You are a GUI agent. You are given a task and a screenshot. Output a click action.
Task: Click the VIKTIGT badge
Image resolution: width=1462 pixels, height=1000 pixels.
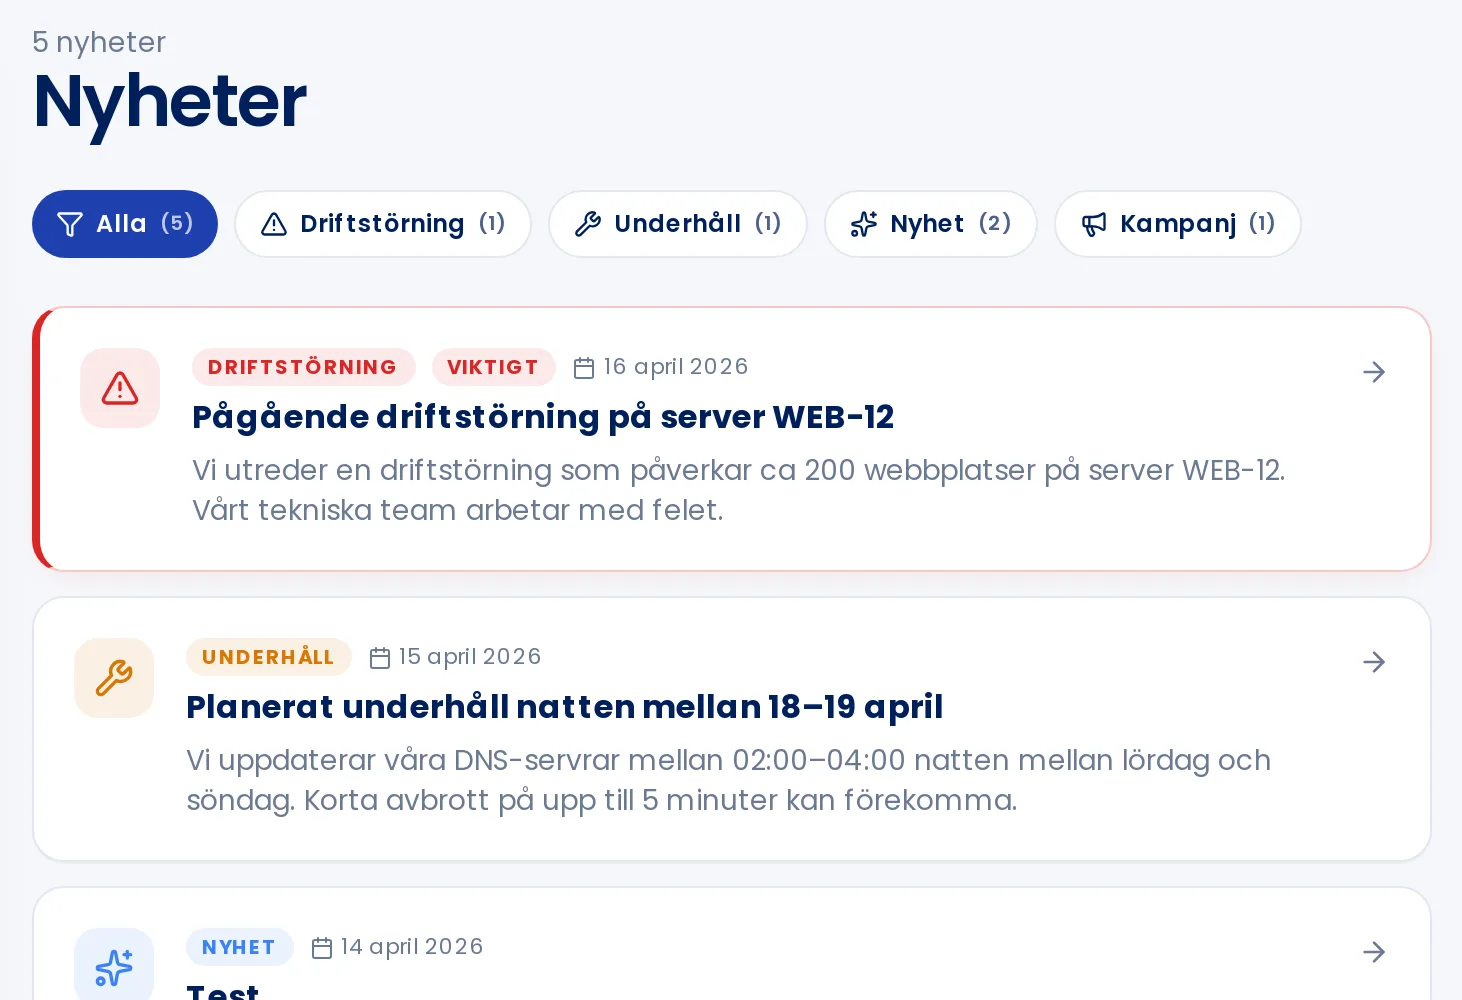[x=493, y=367]
